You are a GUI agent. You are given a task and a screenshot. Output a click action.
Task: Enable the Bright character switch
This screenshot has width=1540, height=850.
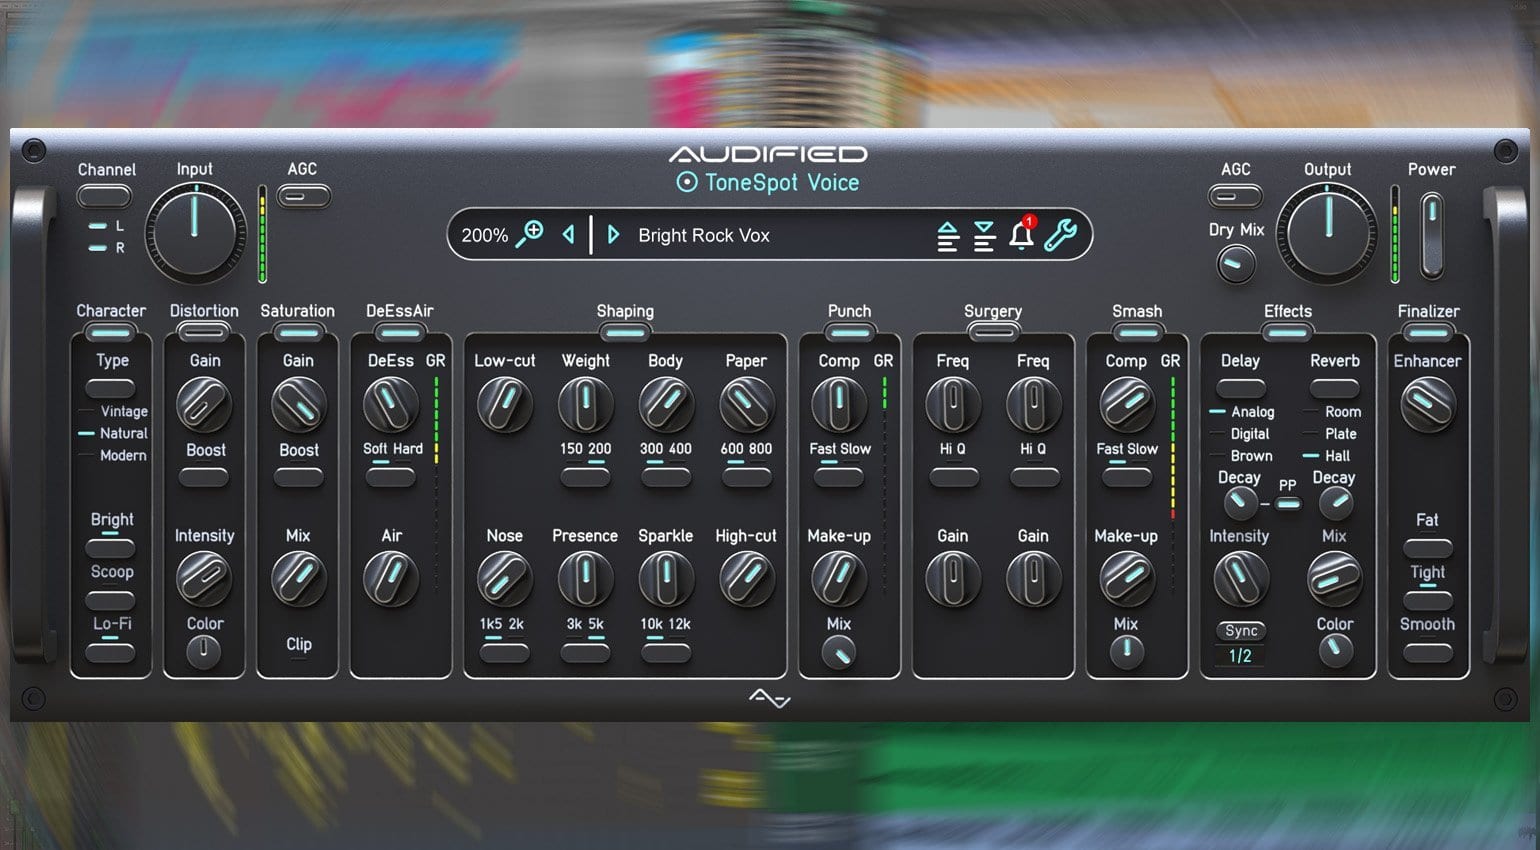point(111,545)
